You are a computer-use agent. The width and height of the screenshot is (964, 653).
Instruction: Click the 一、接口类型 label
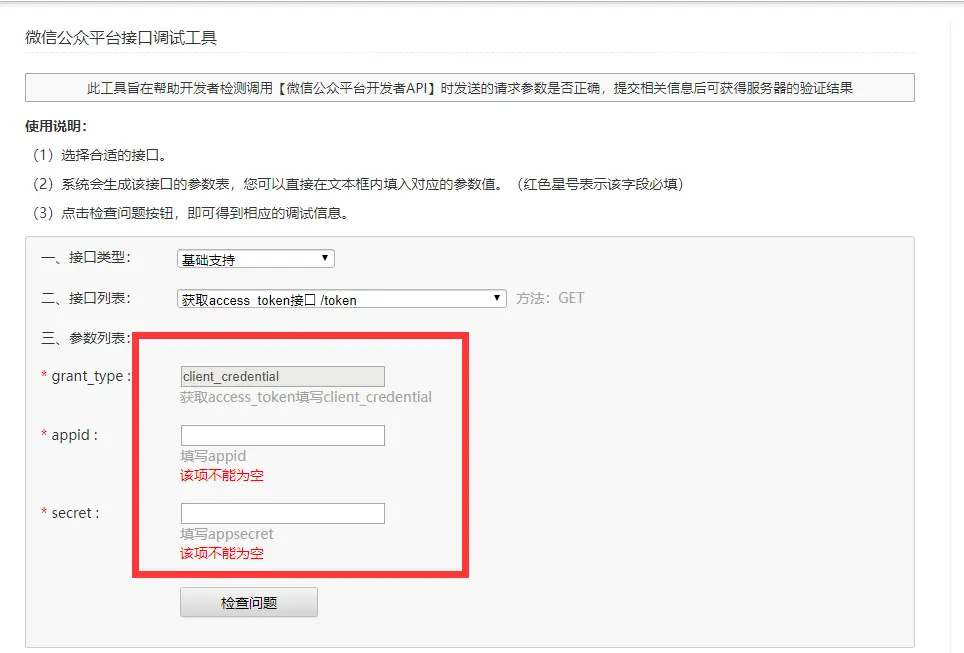[86, 257]
